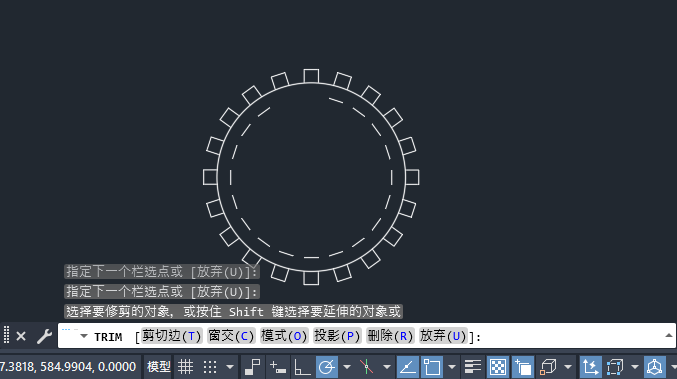Open object snap settings dropdown

coord(452,367)
